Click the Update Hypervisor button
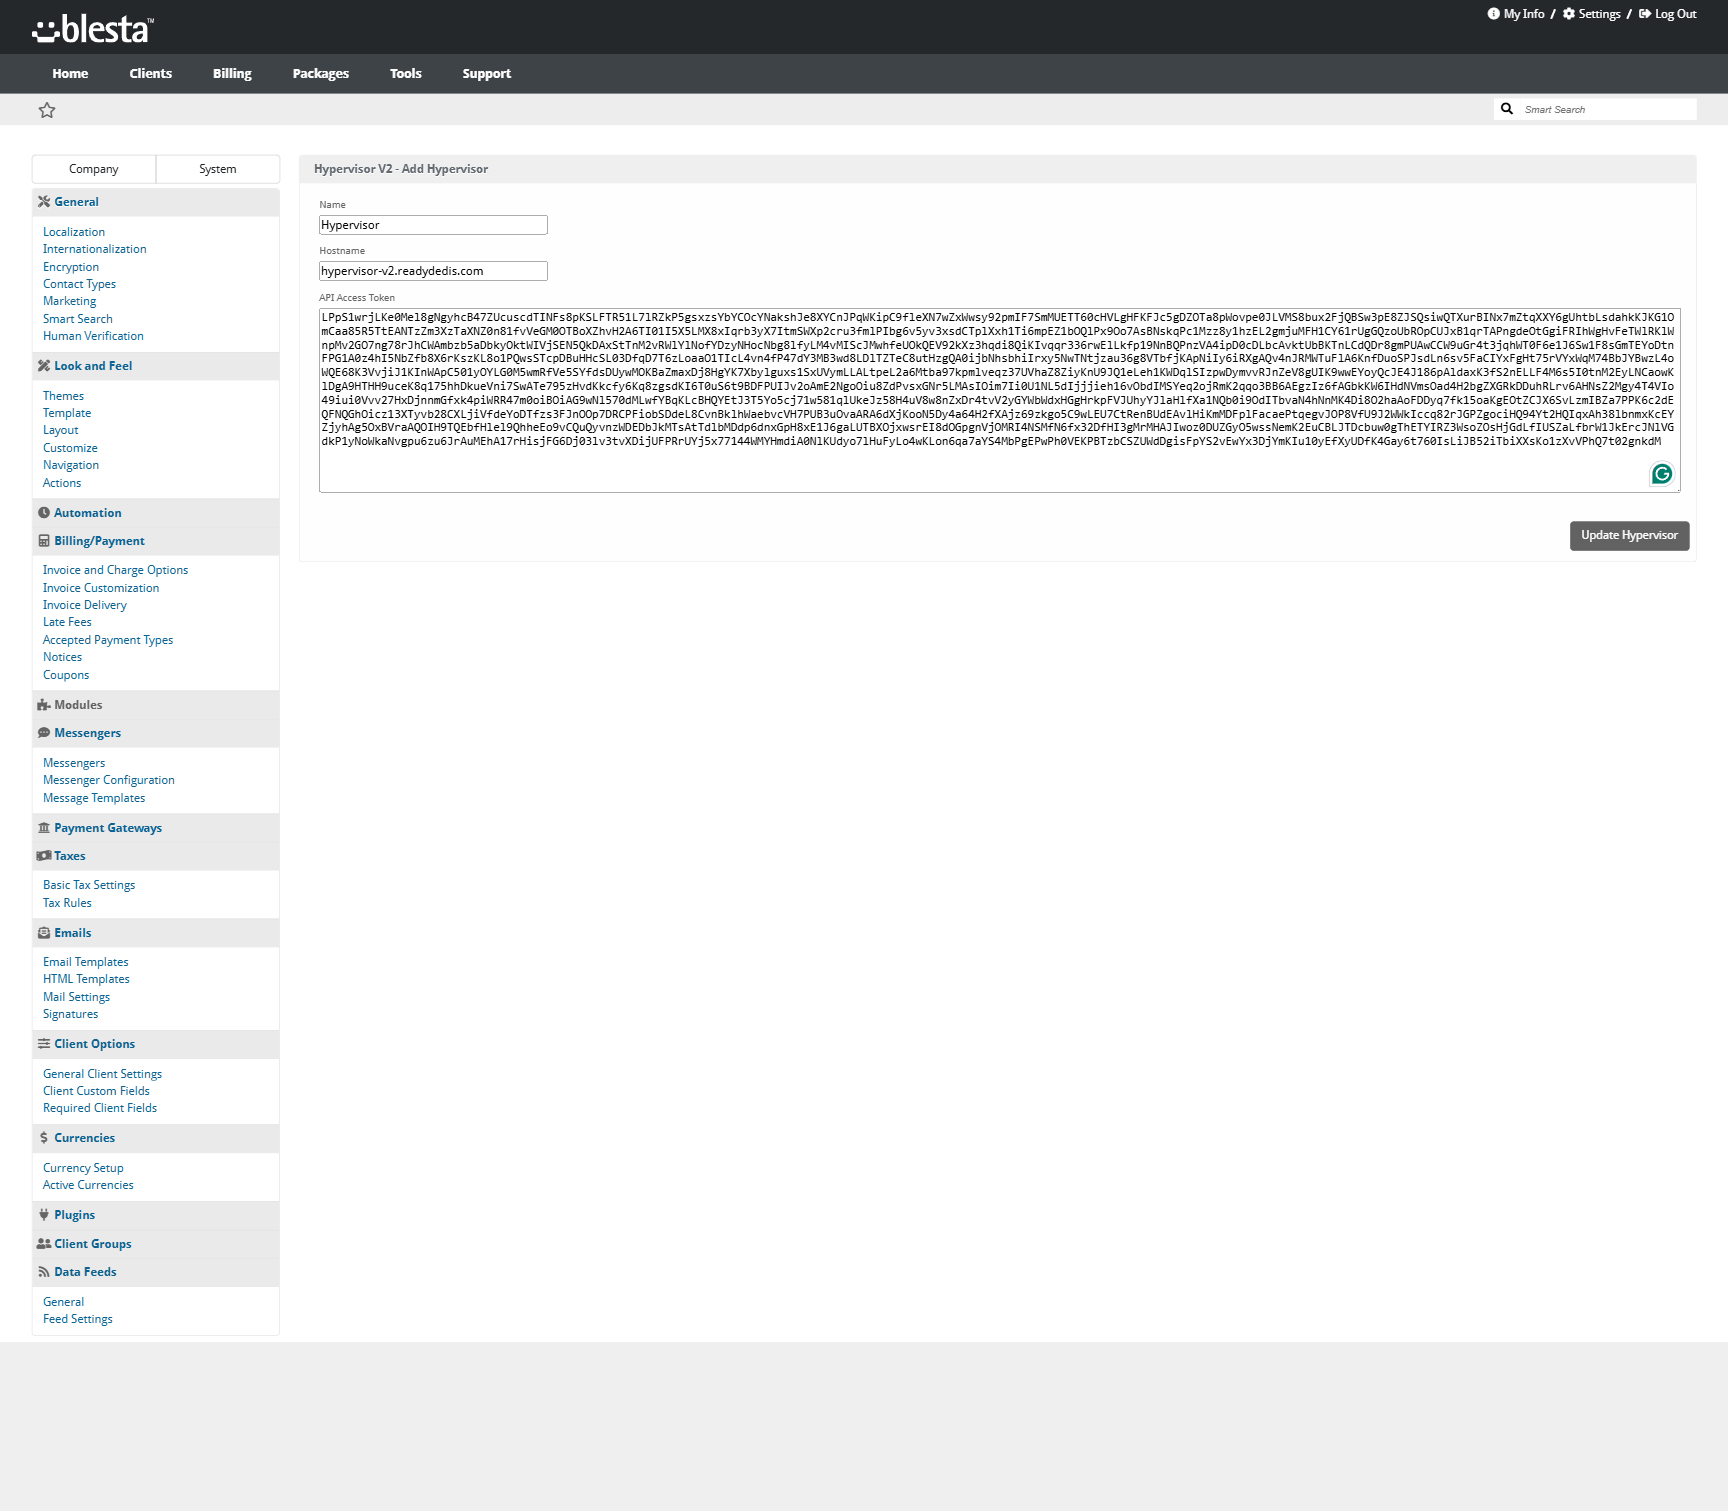 click(1629, 536)
